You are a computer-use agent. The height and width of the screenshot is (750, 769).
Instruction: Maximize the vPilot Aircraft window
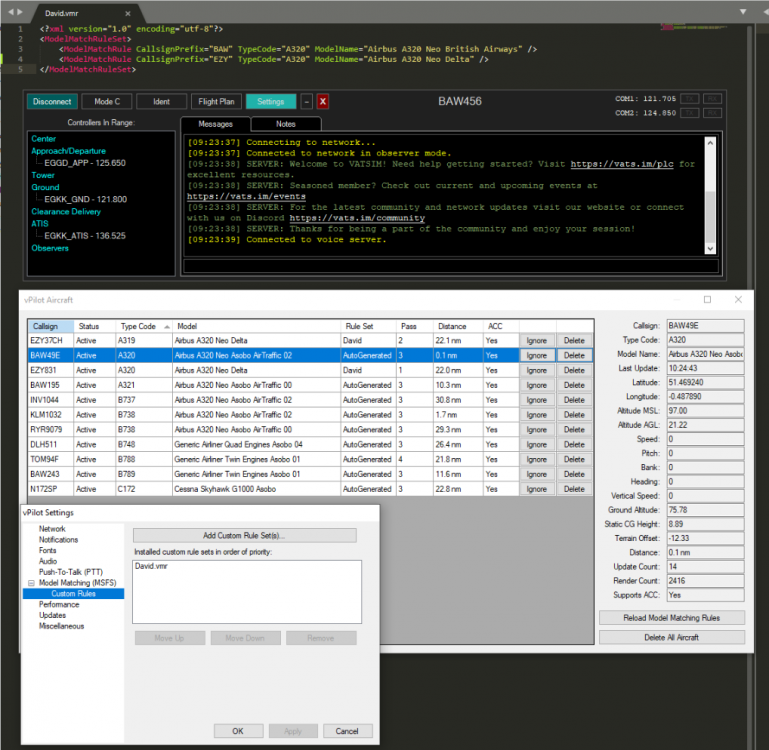pyautogui.click(x=707, y=299)
